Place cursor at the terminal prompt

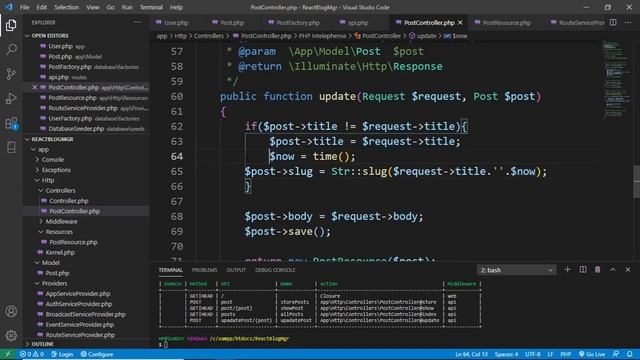[165, 345]
